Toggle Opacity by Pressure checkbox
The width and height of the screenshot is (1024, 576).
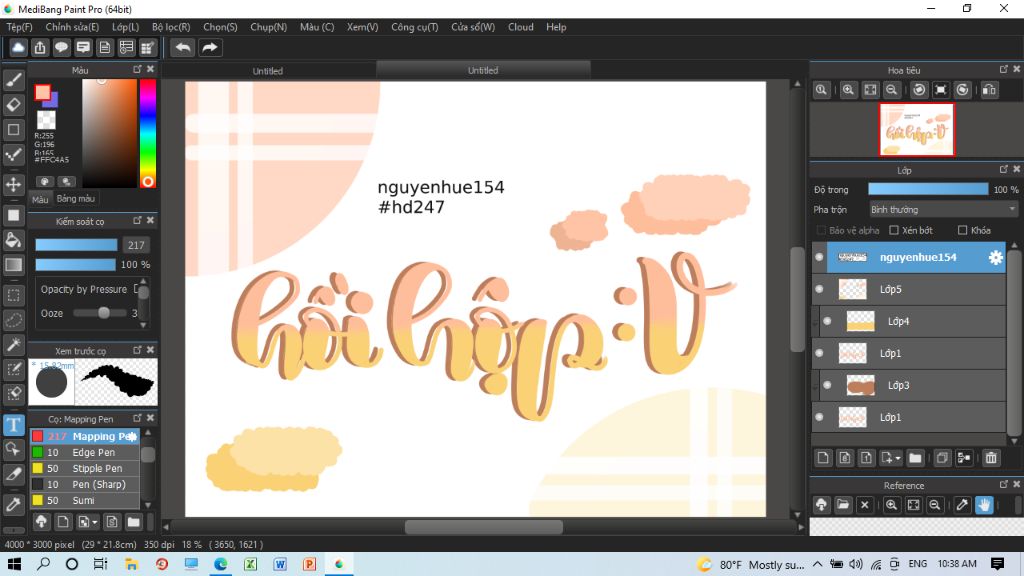tap(136, 289)
